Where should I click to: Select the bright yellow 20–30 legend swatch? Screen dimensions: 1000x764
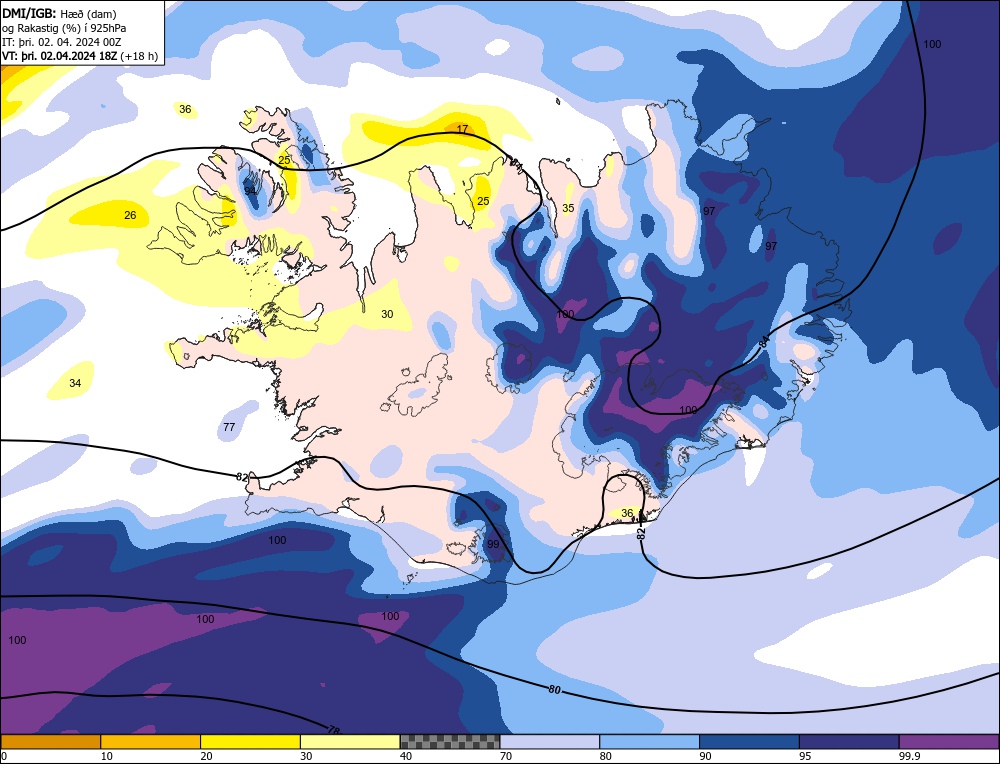click(250, 741)
